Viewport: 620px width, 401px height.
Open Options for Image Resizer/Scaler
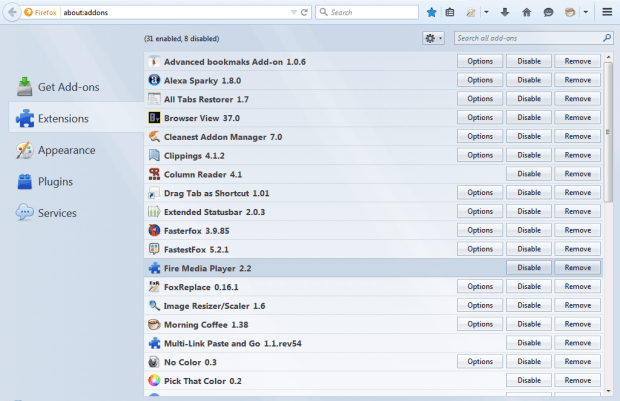coord(480,305)
